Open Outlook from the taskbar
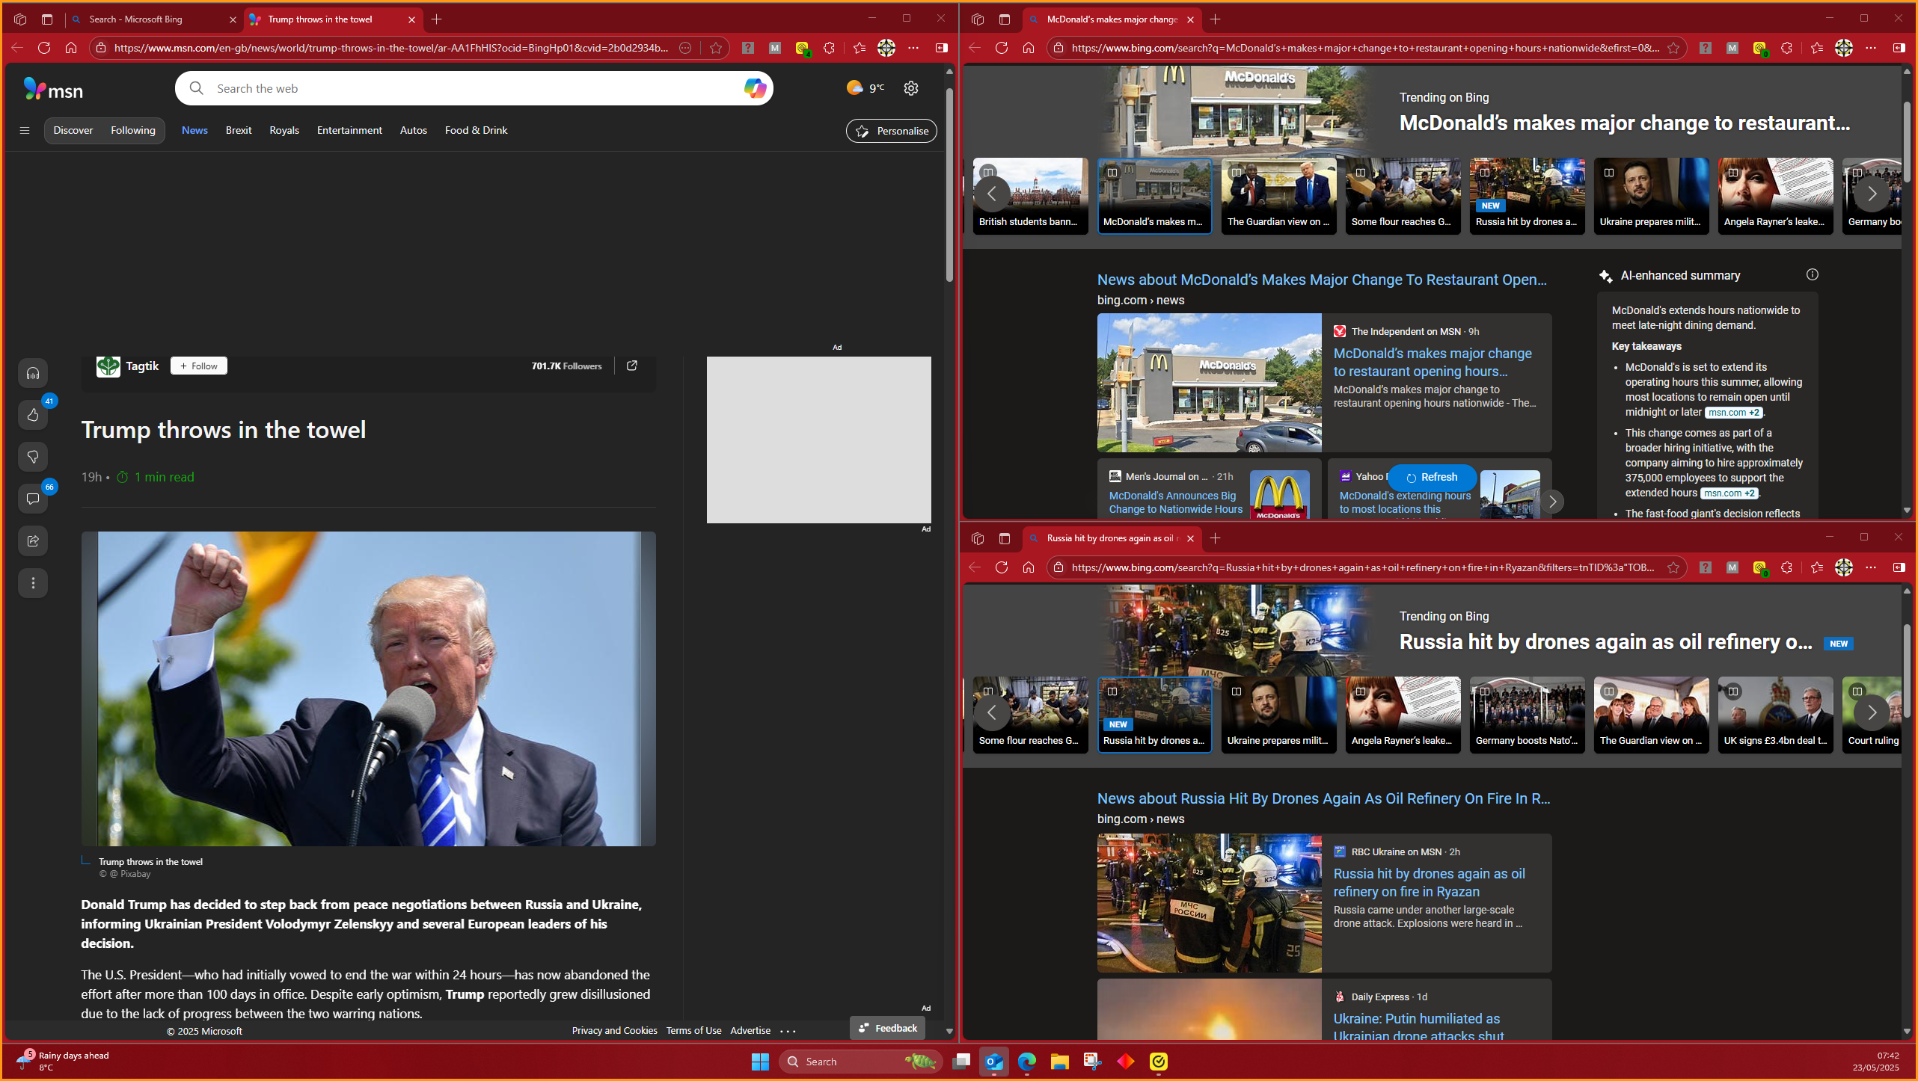The image size is (1918, 1081). (x=994, y=1061)
